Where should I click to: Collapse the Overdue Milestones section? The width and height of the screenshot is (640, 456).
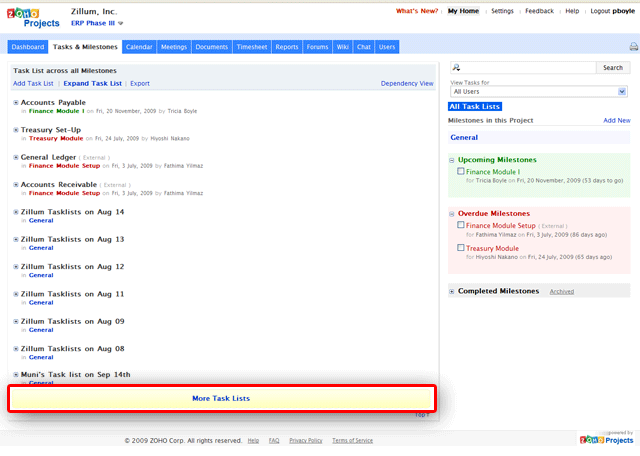[452, 214]
